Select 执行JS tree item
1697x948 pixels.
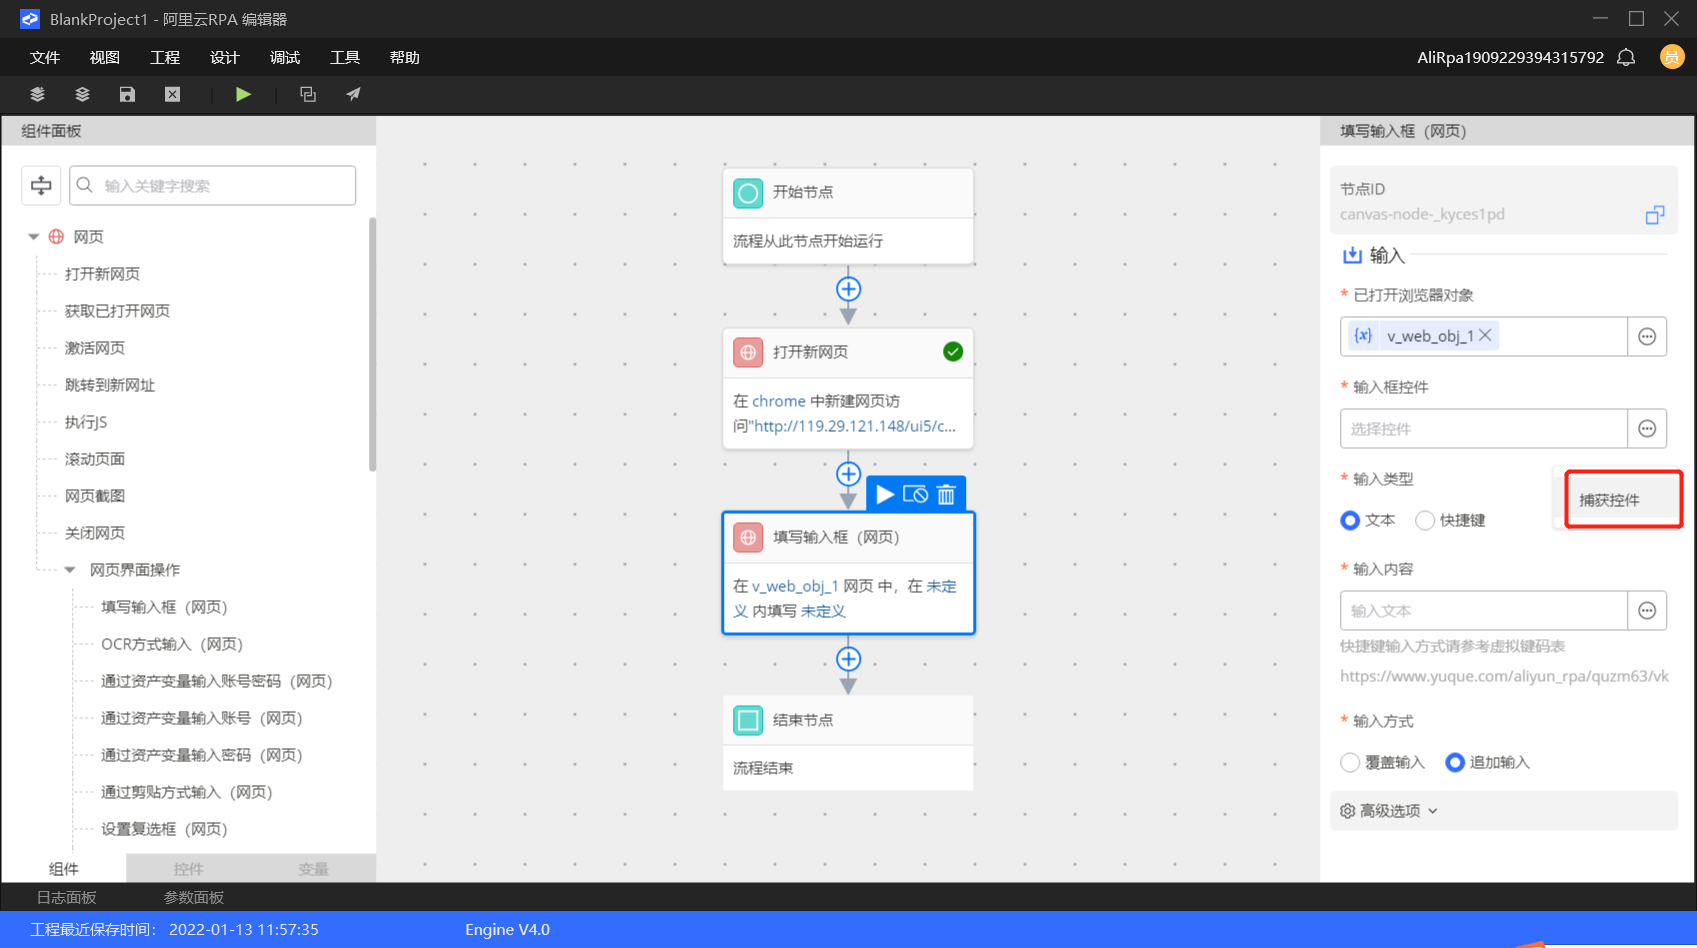[86, 422]
